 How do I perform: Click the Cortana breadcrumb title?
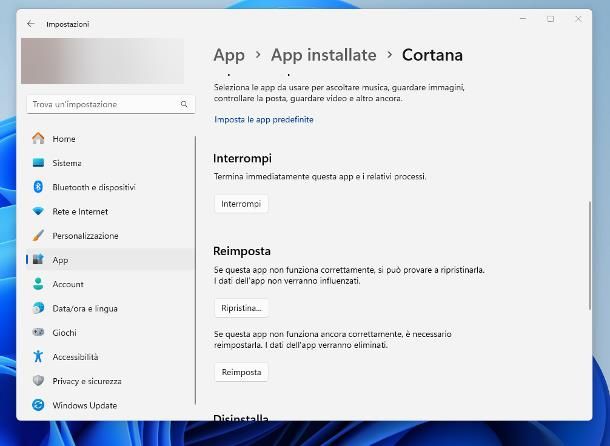[x=432, y=55]
